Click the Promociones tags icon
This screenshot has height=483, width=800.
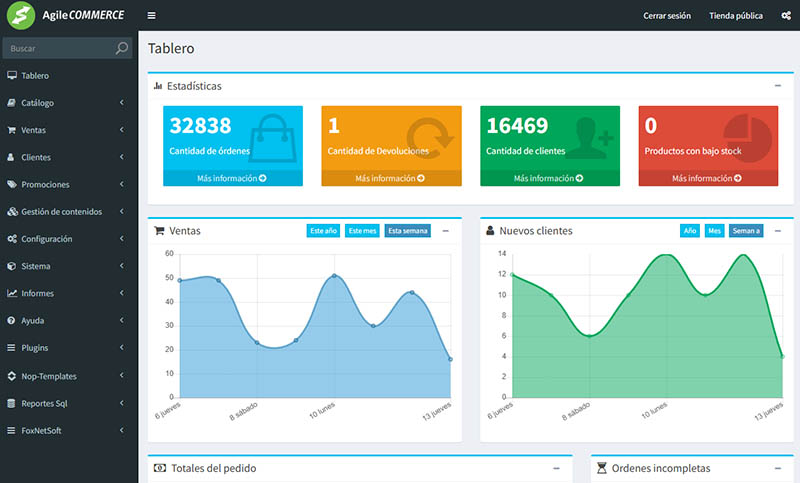pyautogui.click(x=12, y=184)
